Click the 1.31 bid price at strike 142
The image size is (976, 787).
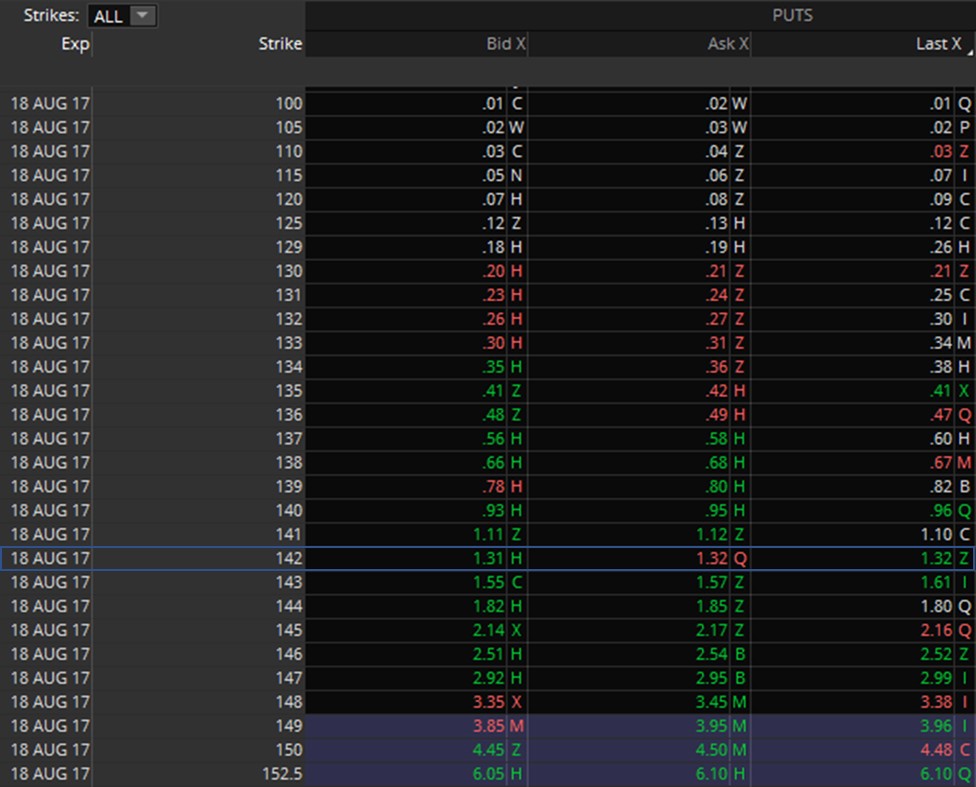click(488, 558)
